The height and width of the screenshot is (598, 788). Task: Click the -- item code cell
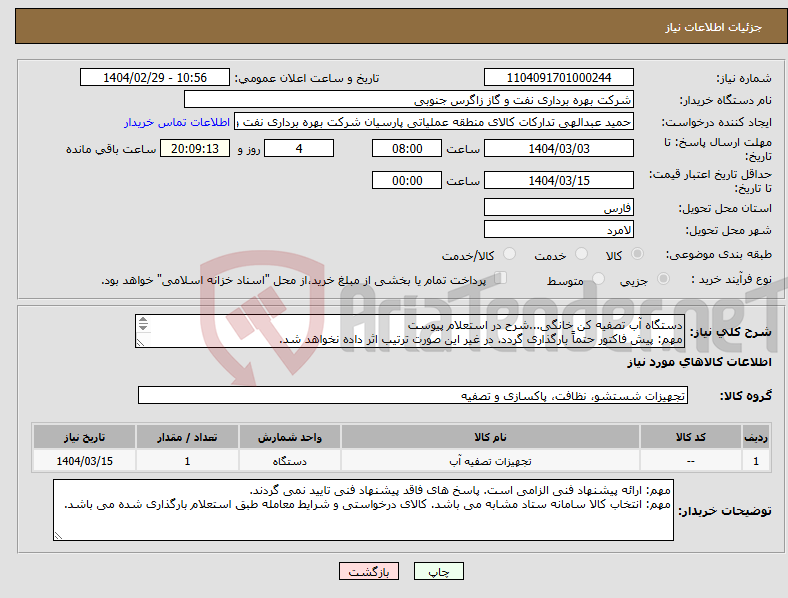pos(691,461)
